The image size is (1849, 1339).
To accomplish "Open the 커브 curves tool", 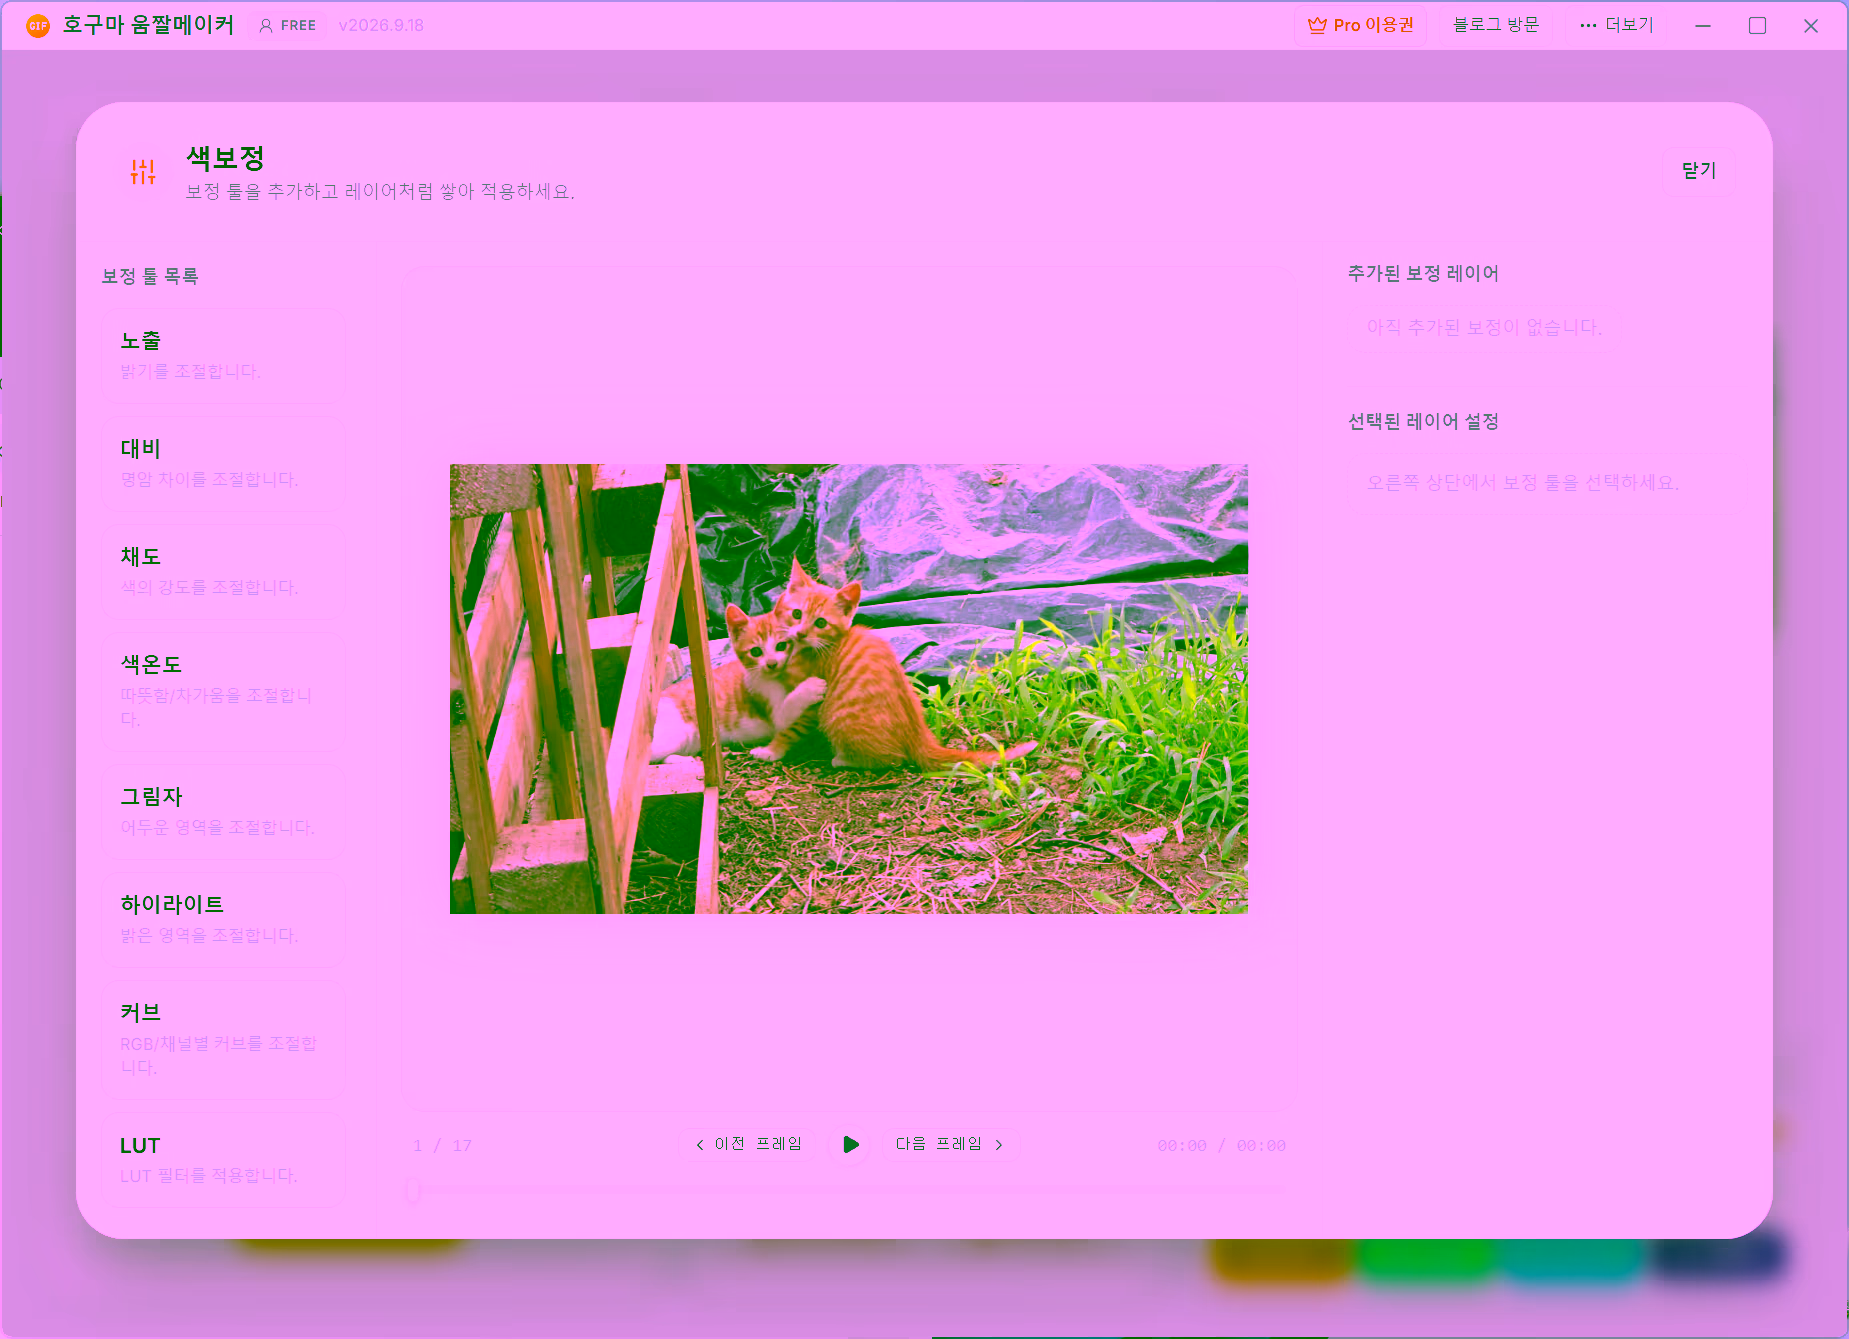I will 223,1040.
